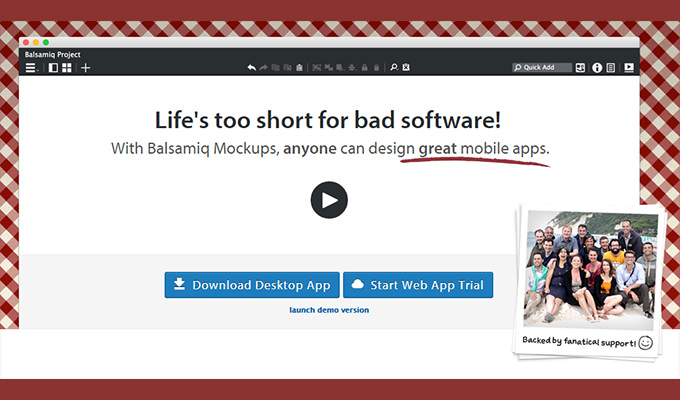Image resolution: width=680 pixels, height=400 pixels.
Task: Toggle the single mockup view icon
Action: click(53, 68)
